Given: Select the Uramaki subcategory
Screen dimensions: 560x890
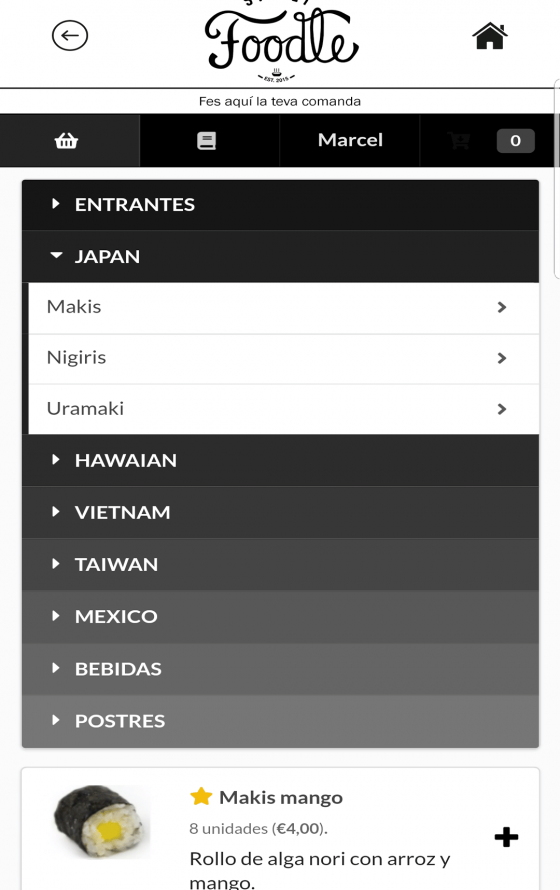Looking at the screenshot, I should [284, 409].
